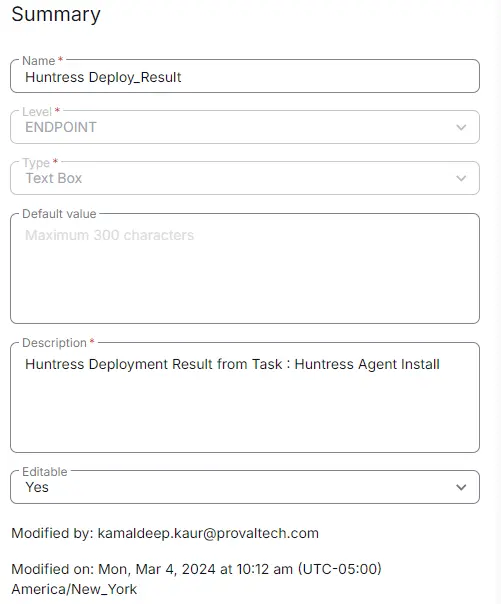Click the Editable field label
The image size is (501, 604).
pos(45,471)
